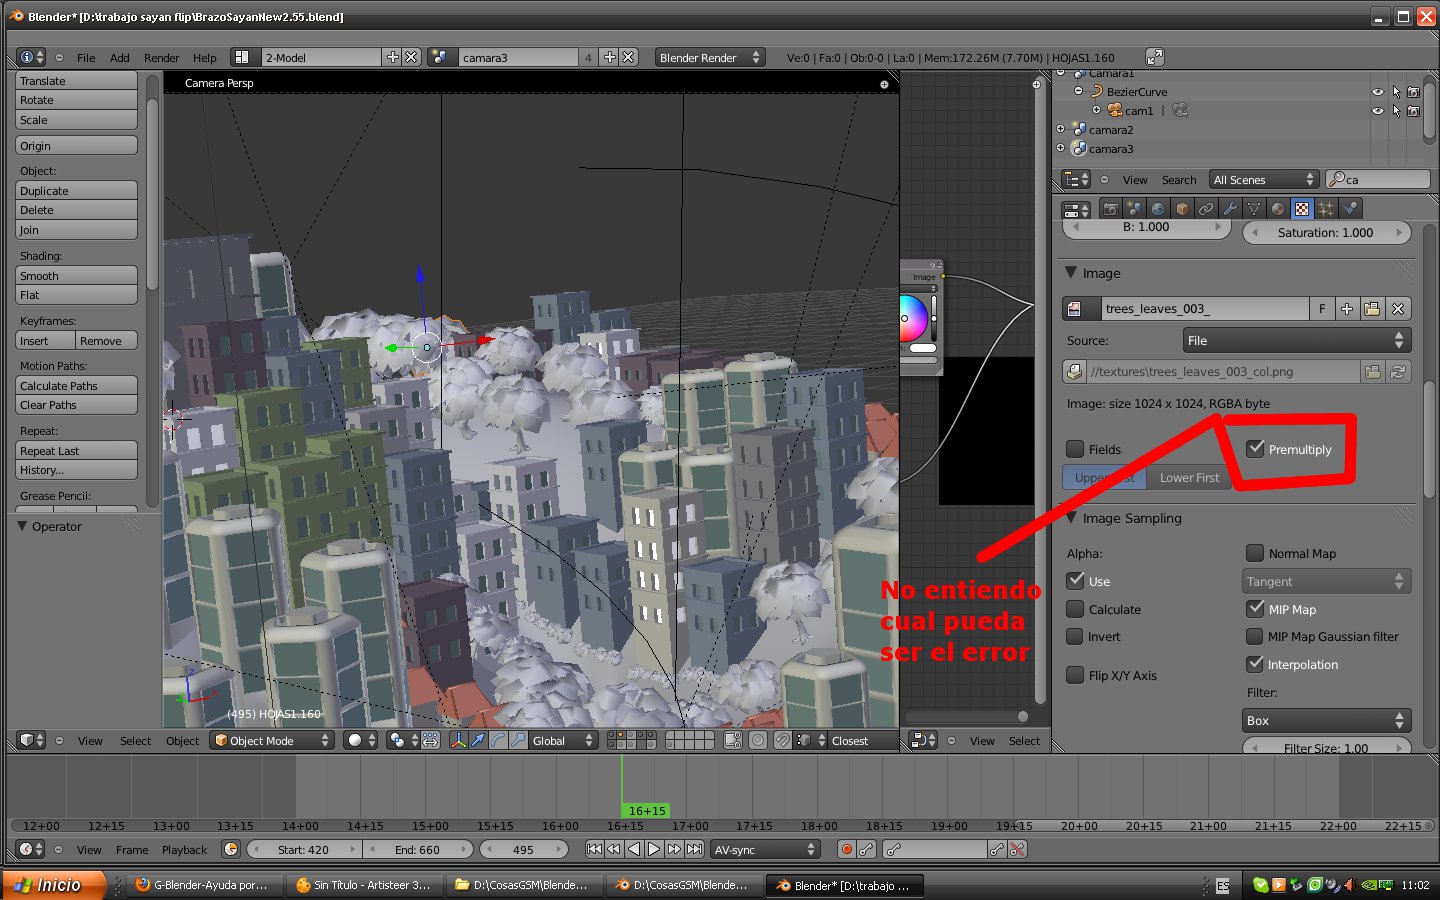The image size is (1440, 900).
Task: Open the Playback menu in timeline
Action: tap(184, 850)
